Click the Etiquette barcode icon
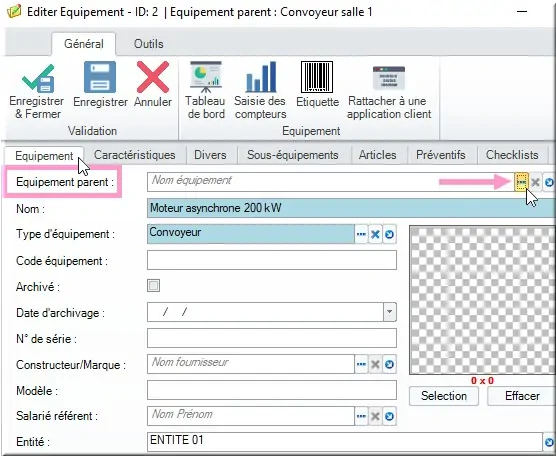This screenshot has width=556, height=456. 317,77
